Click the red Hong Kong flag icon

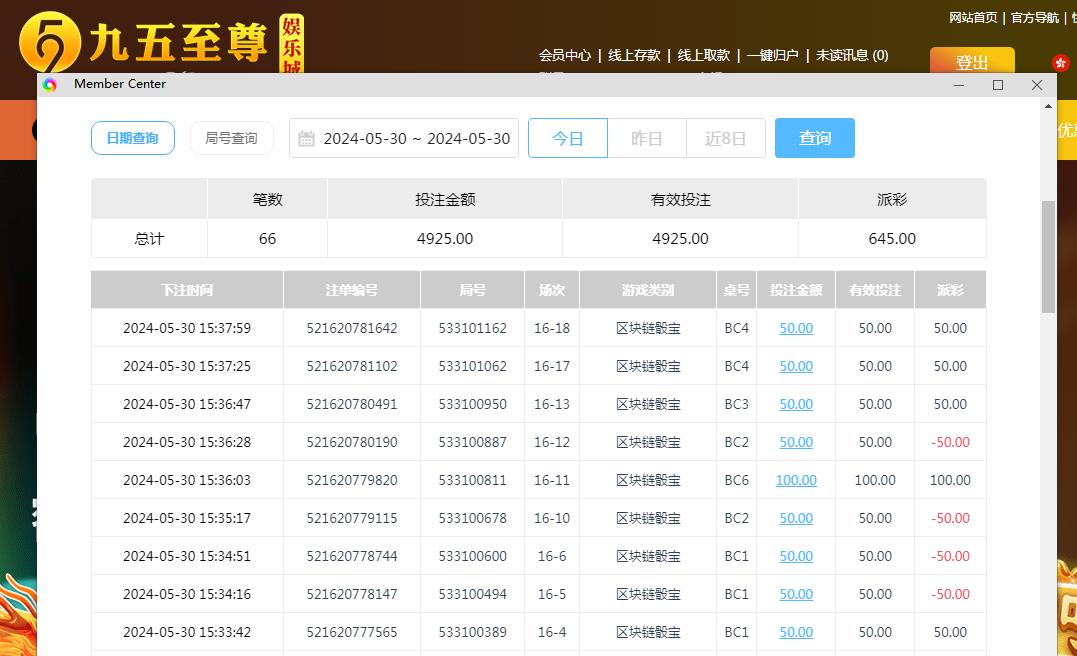pos(1059,63)
